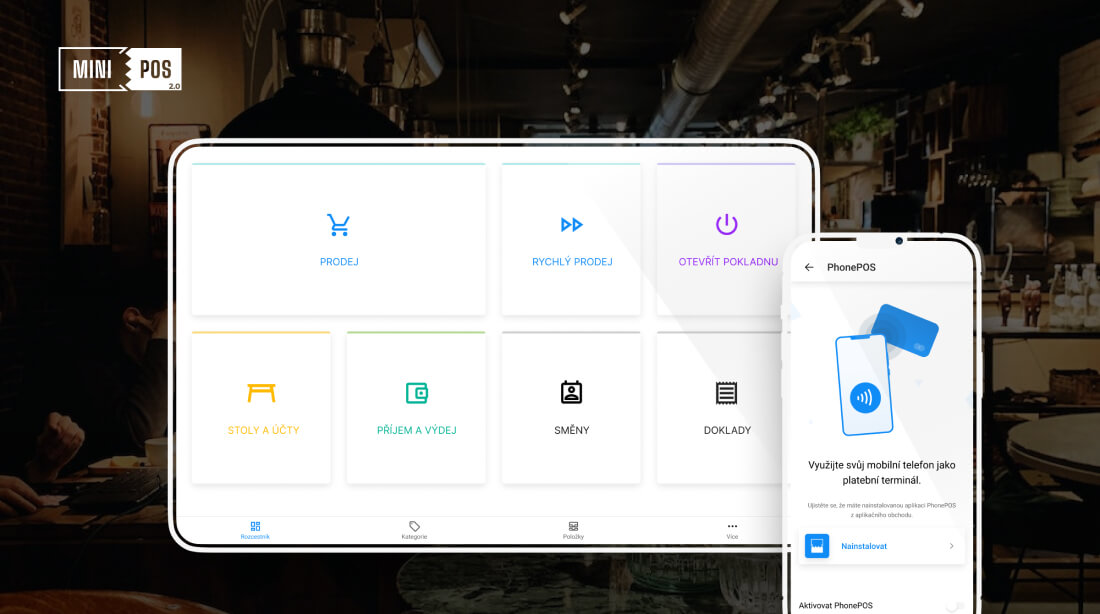1100x614 pixels.
Task: Click the PRODEJ tile label
Action: [339, 262]
